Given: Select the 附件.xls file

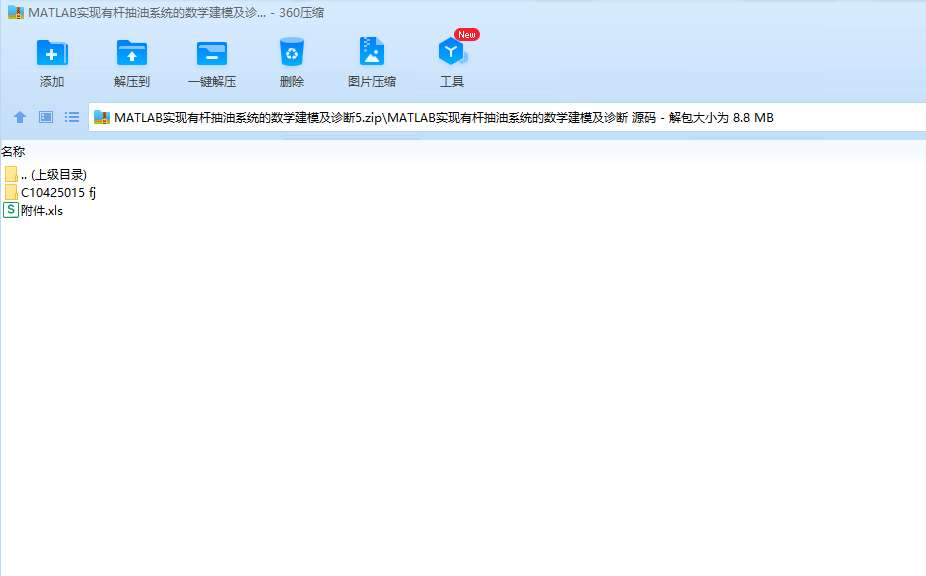Looking at the screenshot, I should pos(34,210).
